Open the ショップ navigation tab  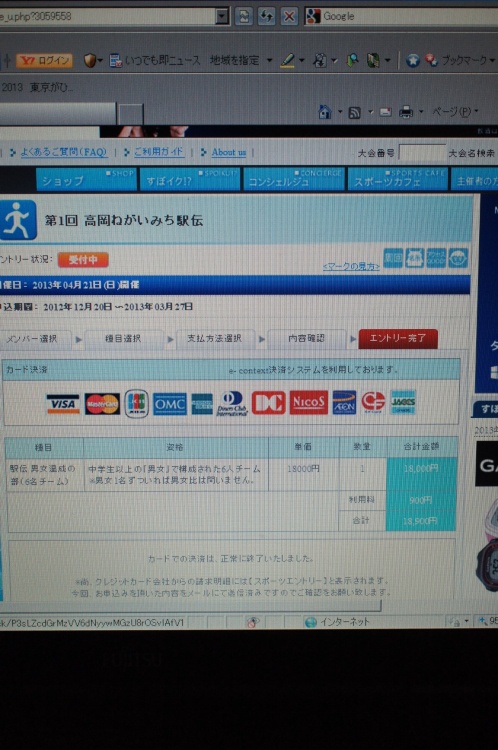coord(86,179)
